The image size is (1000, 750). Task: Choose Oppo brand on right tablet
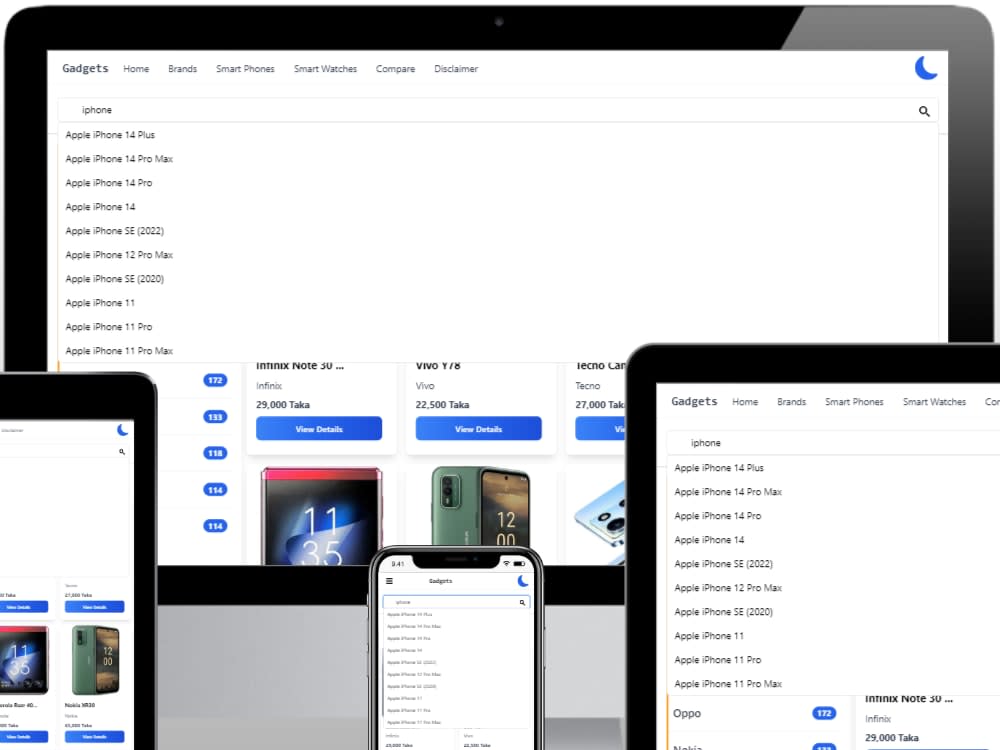coord(687,713)
